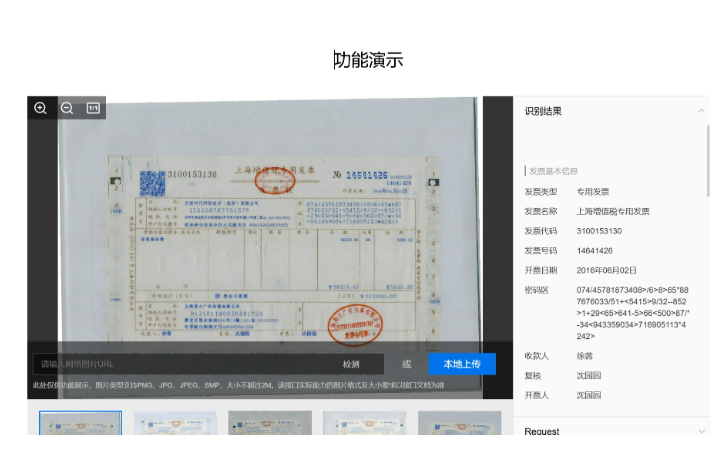Image resolution: width=720 pixels, height=450 pixels.
Task: Collapse the 识别结果 panel chevron
Action: click(x=701, y=111)
